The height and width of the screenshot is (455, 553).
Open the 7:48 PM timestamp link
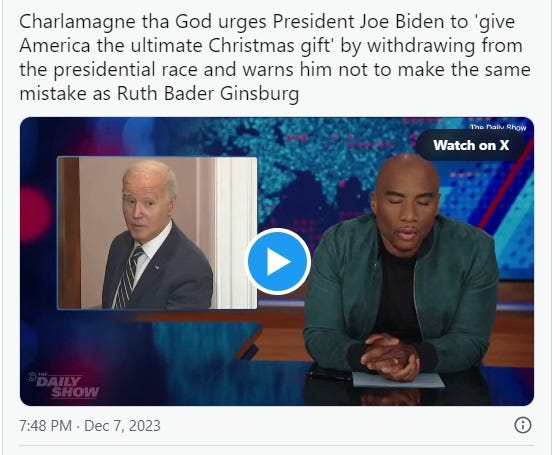(45, 425)
